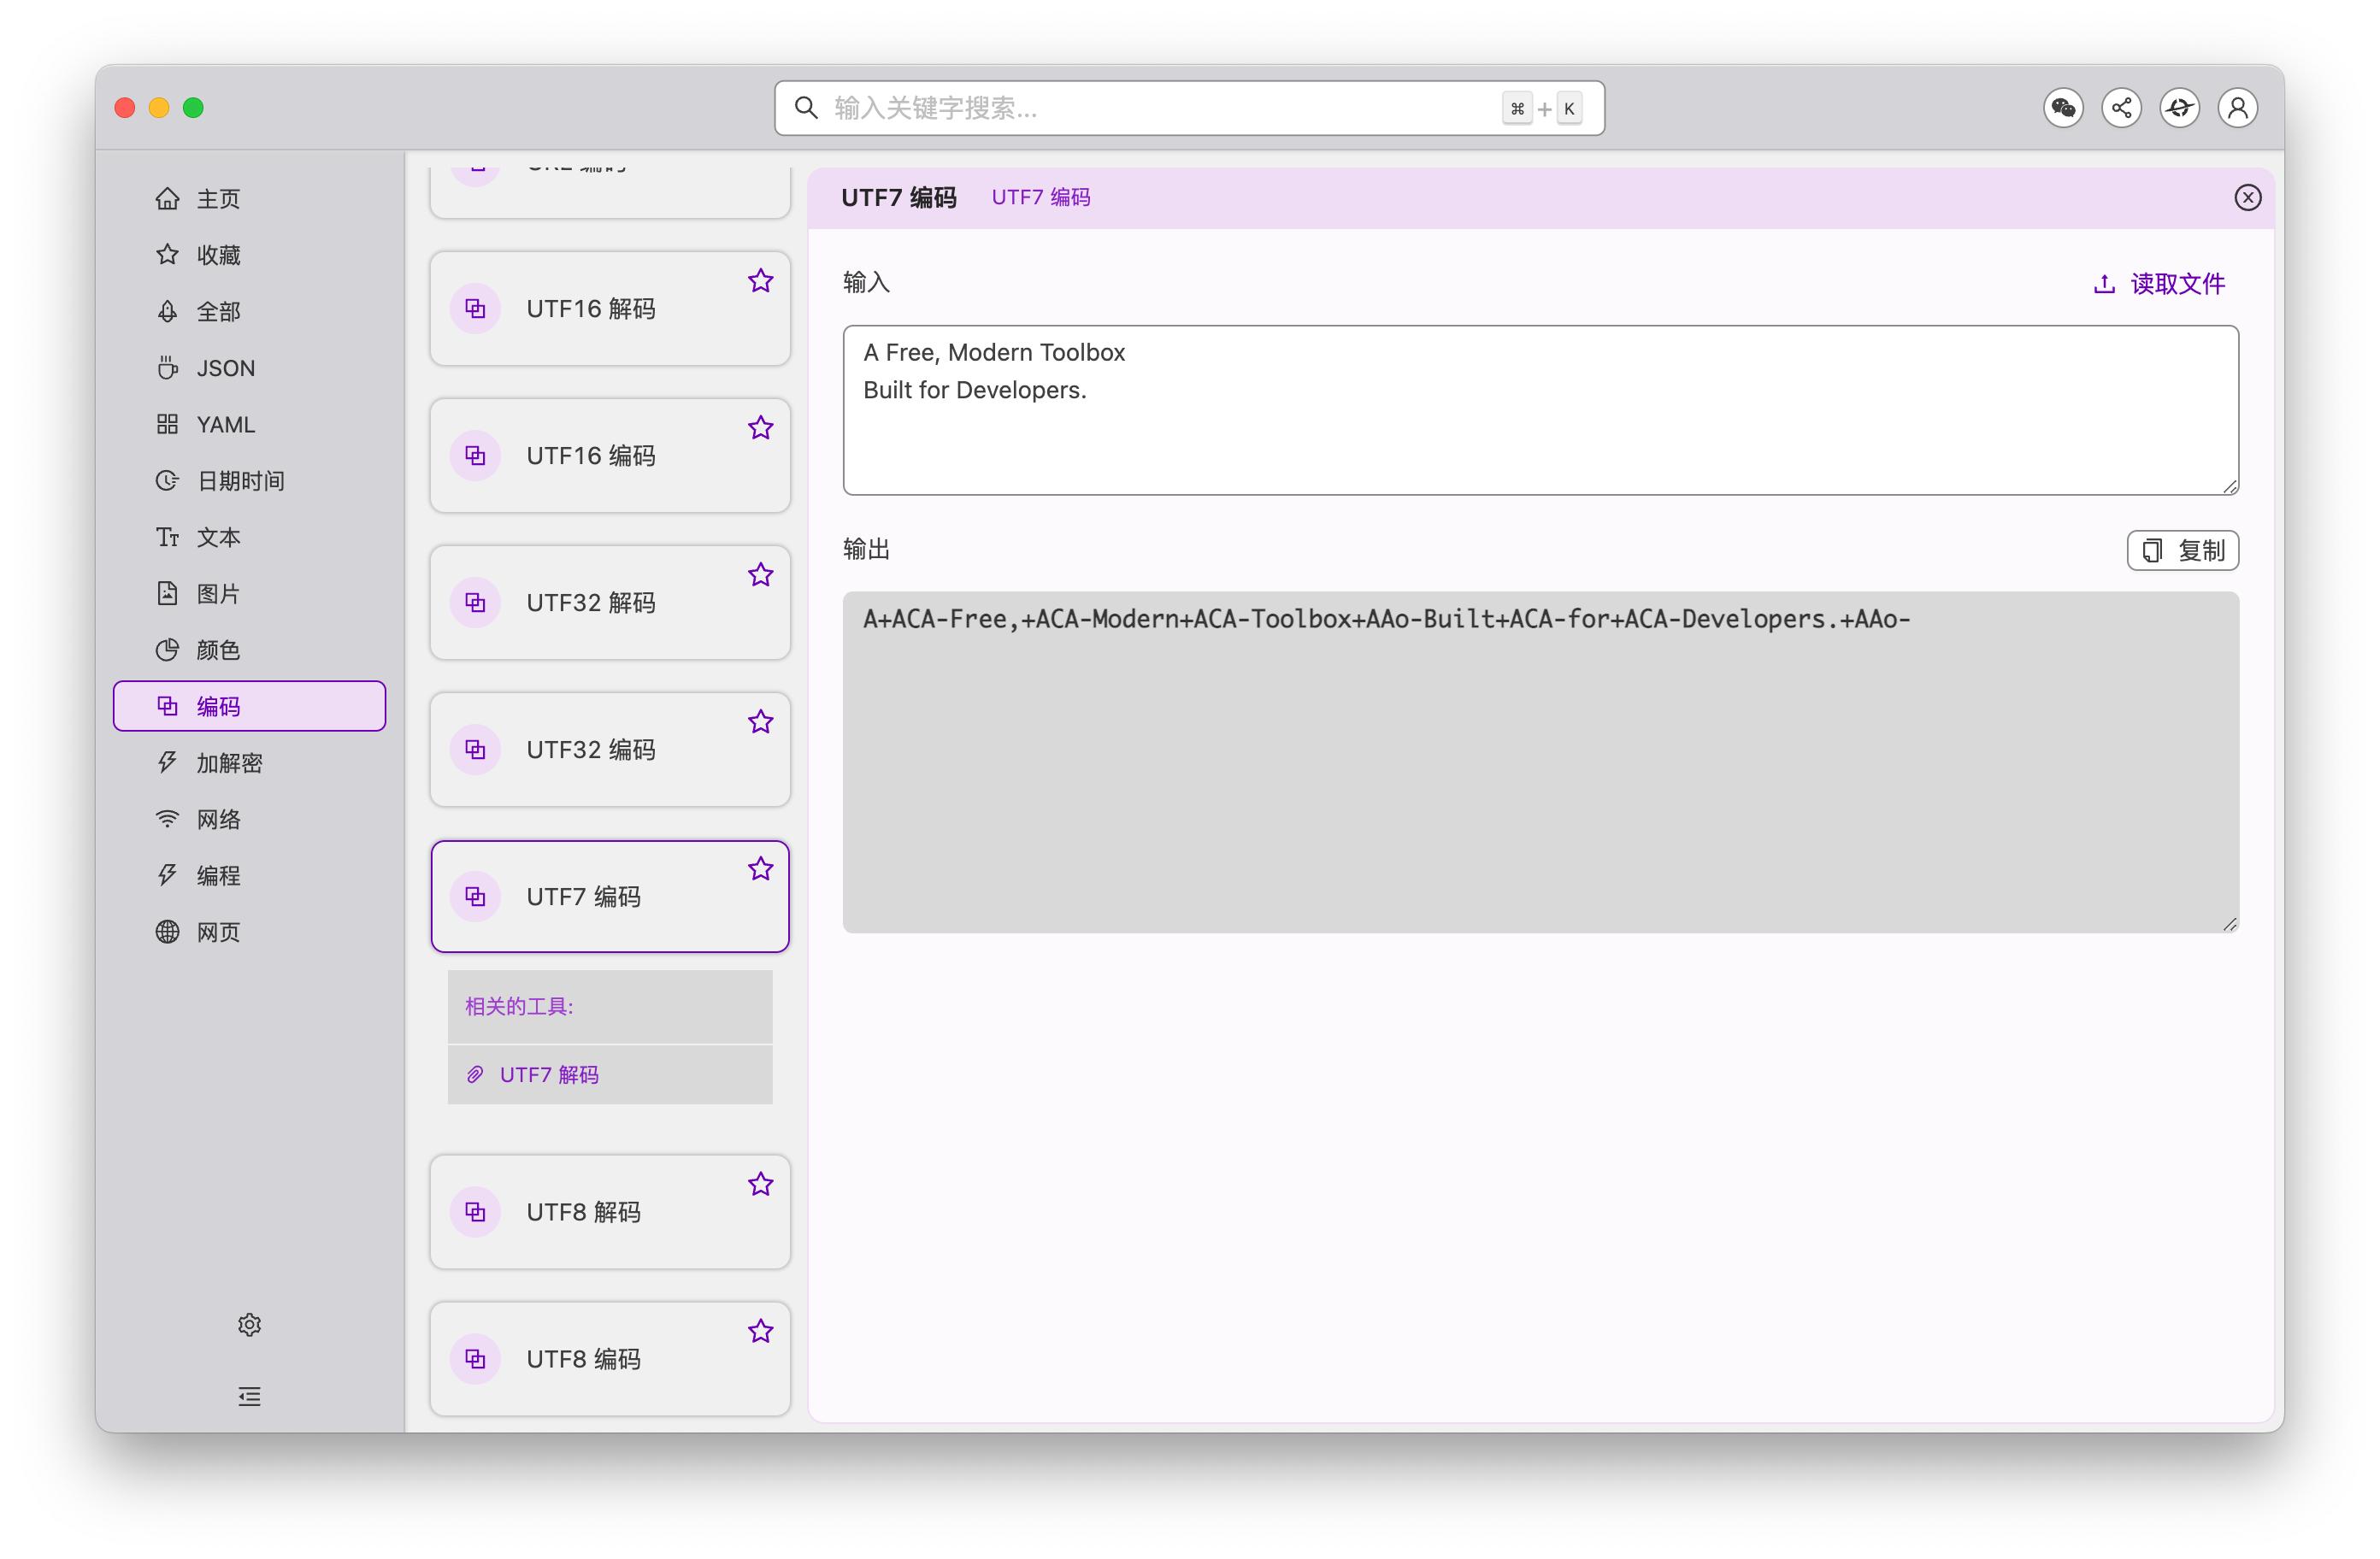2380x1559 pixels.
Task: Select the JSON category
Action: (x=249, y=368)
